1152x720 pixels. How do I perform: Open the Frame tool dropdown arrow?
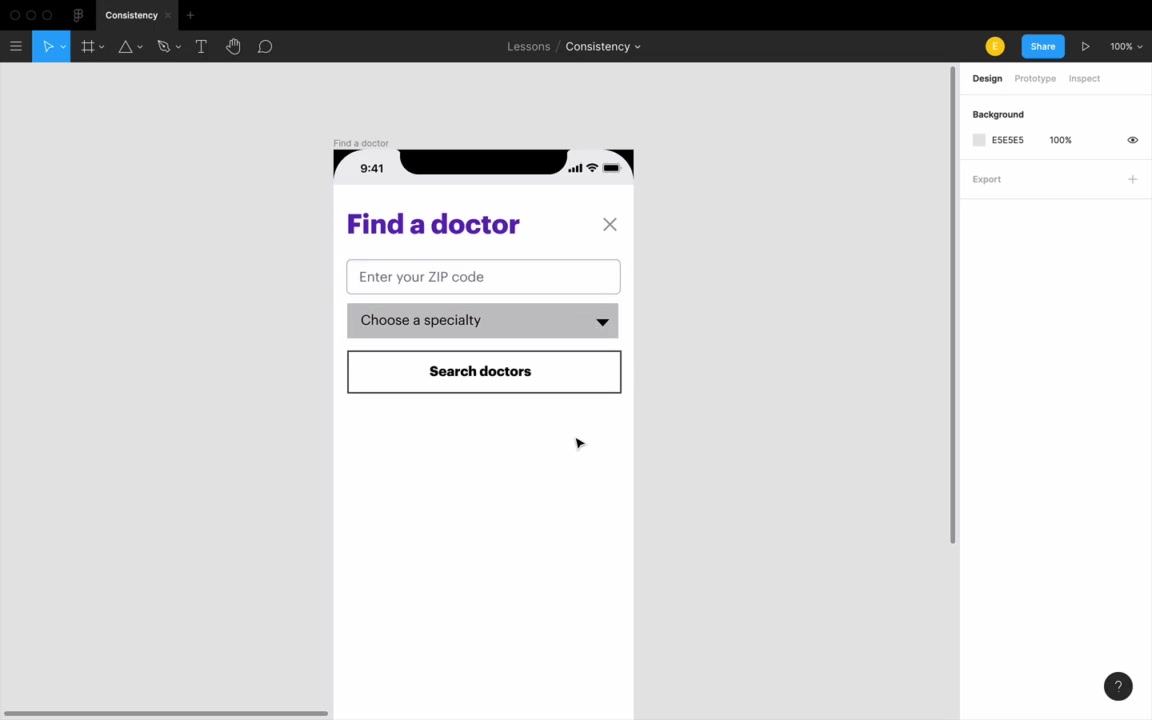click(101, 47)
